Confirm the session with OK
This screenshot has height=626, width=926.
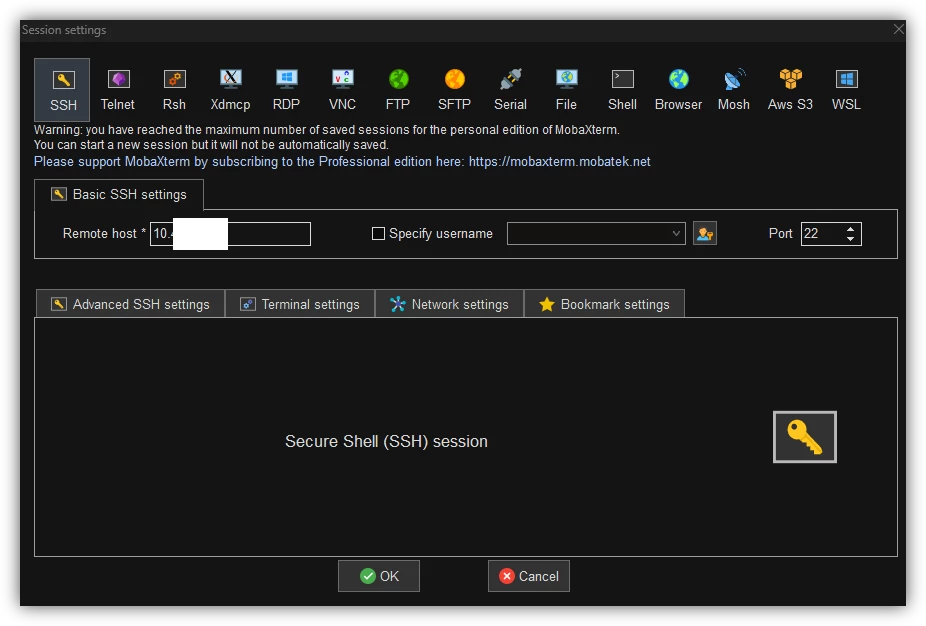tap(379, 576)
